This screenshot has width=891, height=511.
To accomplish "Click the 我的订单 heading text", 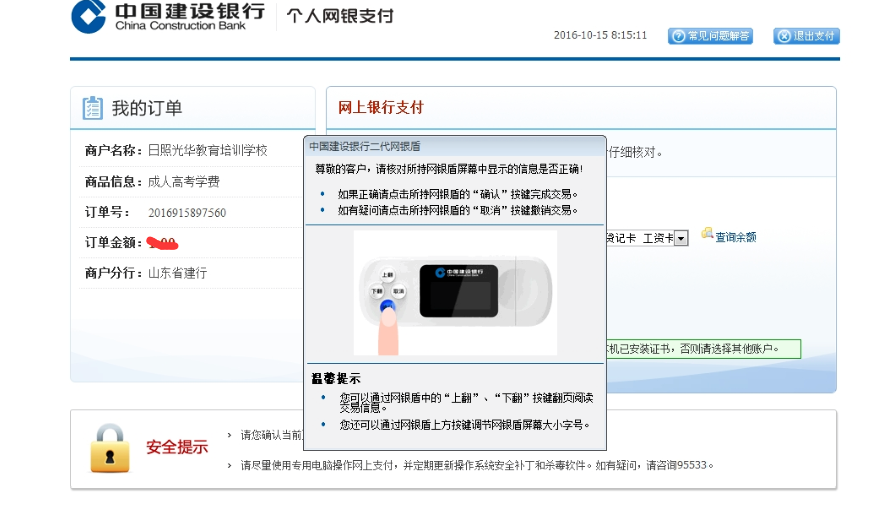I will (x=147, y=108).
